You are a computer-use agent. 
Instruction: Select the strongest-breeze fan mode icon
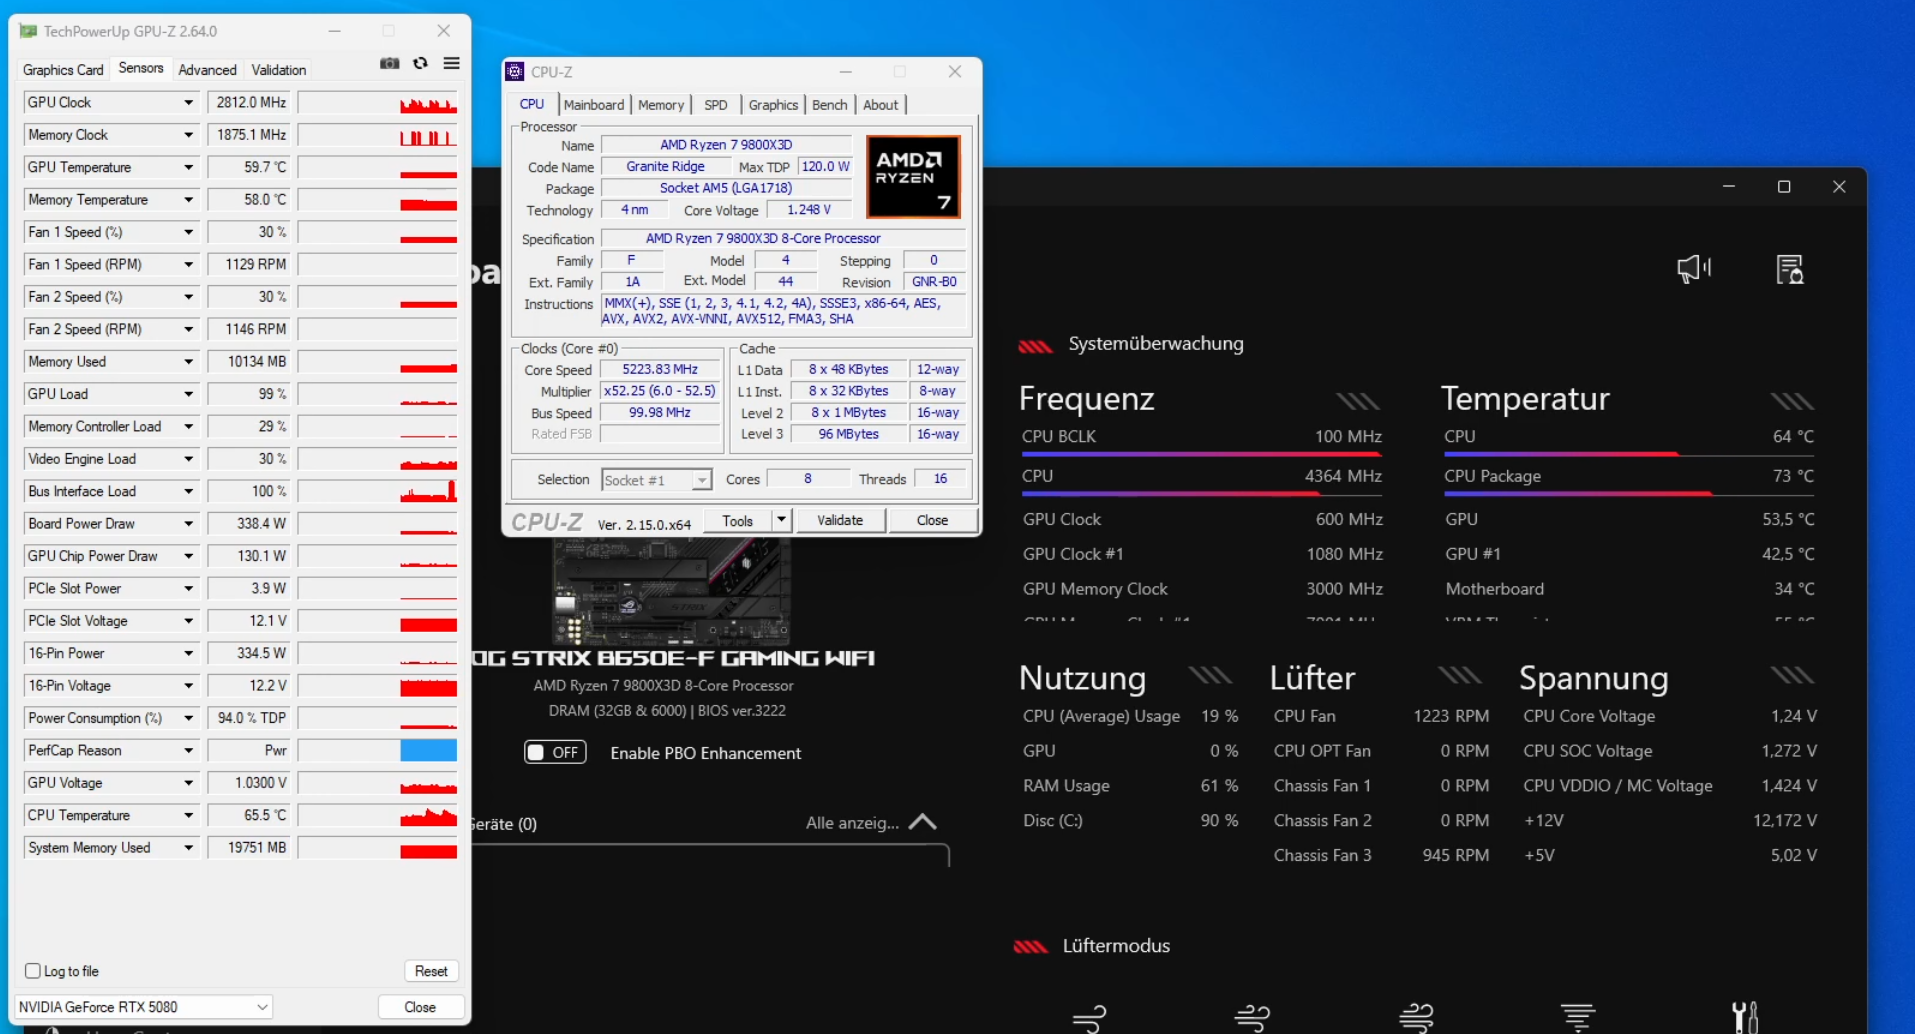[x=1416, y=1018]
